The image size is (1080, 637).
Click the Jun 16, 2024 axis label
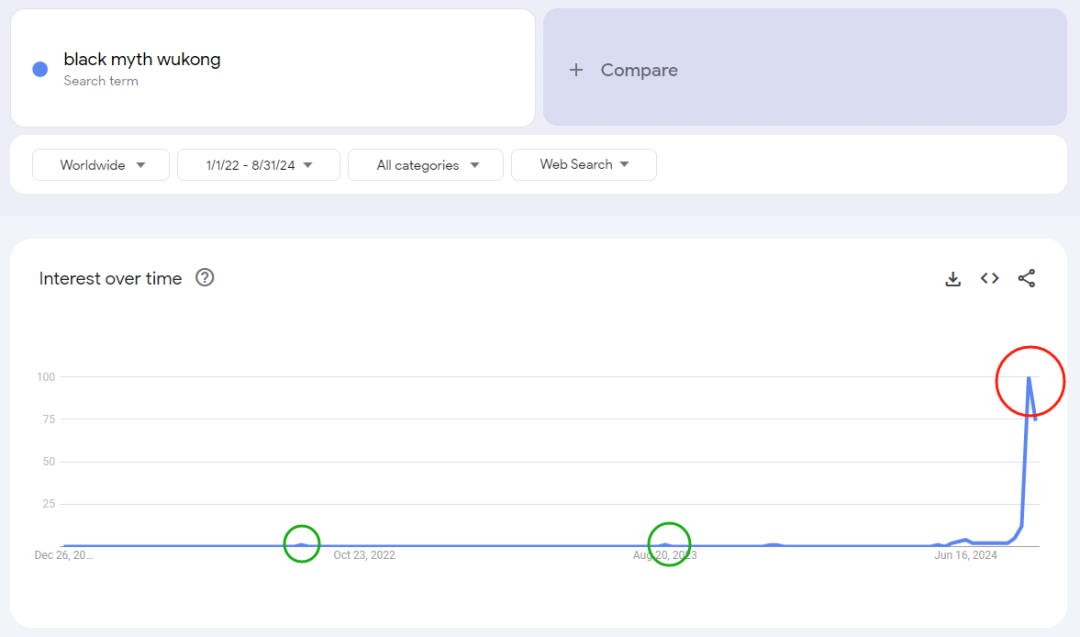click(965, 555)
